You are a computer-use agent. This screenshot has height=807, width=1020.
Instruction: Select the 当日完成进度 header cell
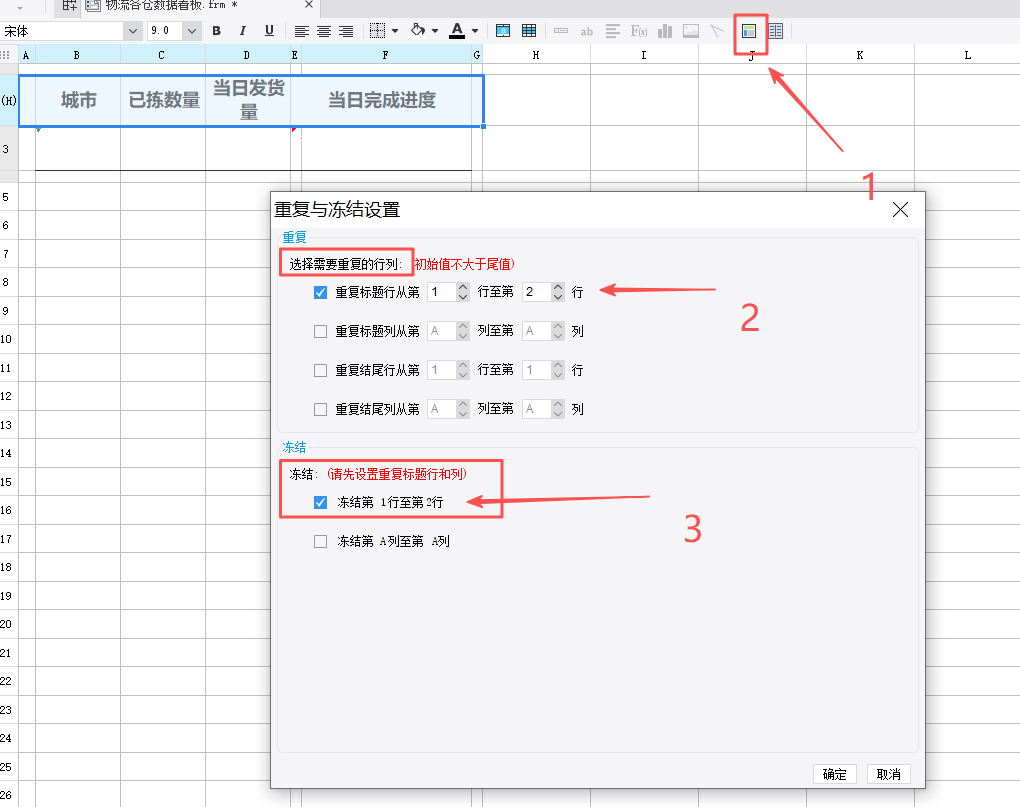click(x=382, y=100)
